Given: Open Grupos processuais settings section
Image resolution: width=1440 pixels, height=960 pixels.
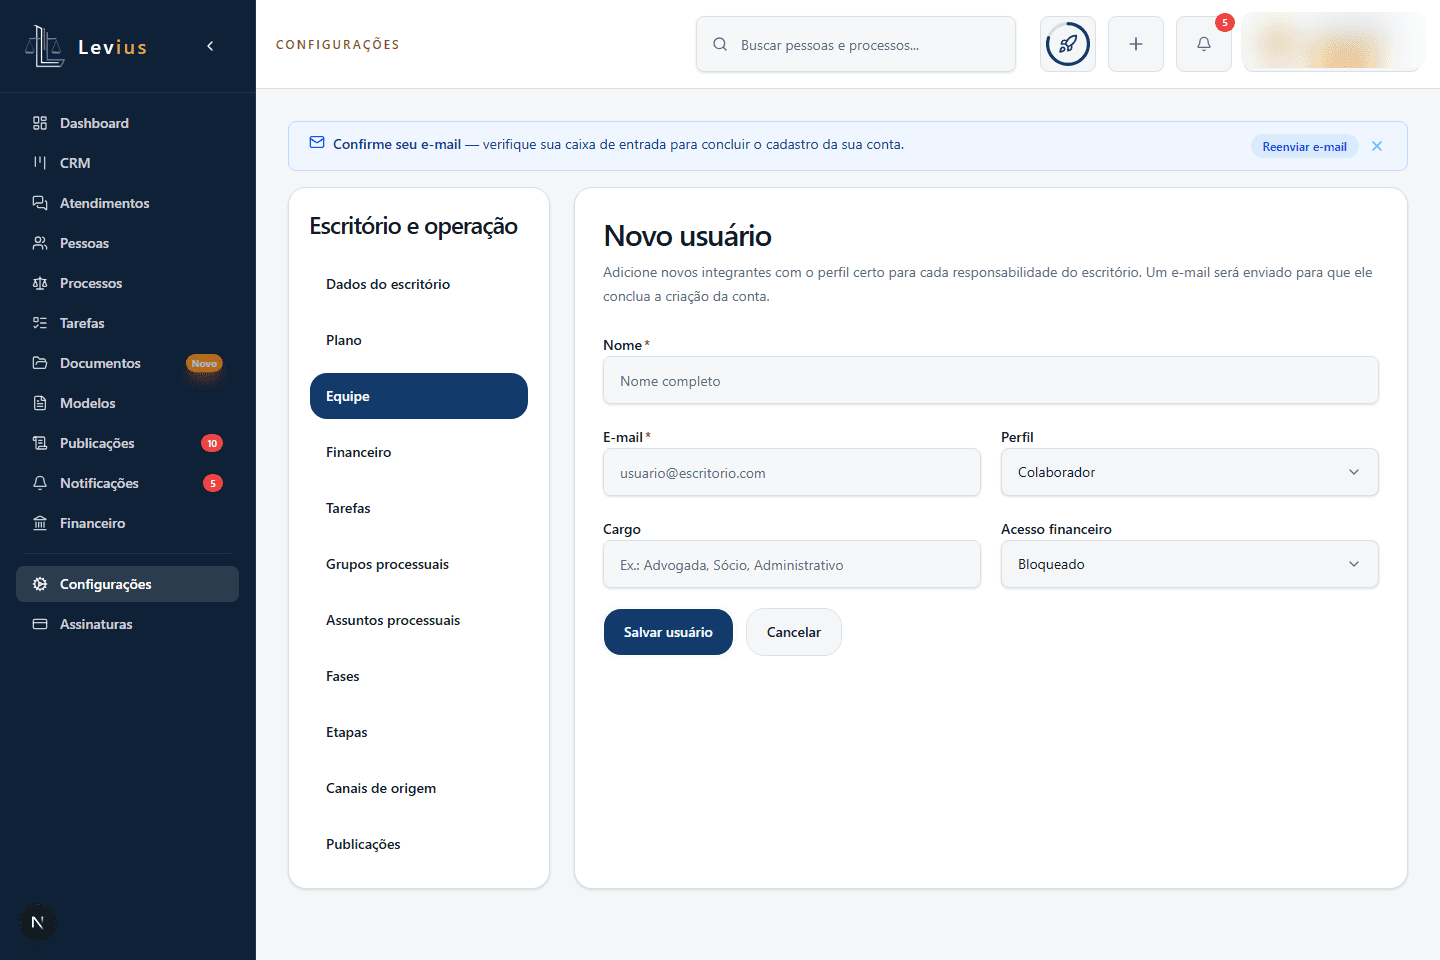Looking at the screenshot, I should pos(419,564).
